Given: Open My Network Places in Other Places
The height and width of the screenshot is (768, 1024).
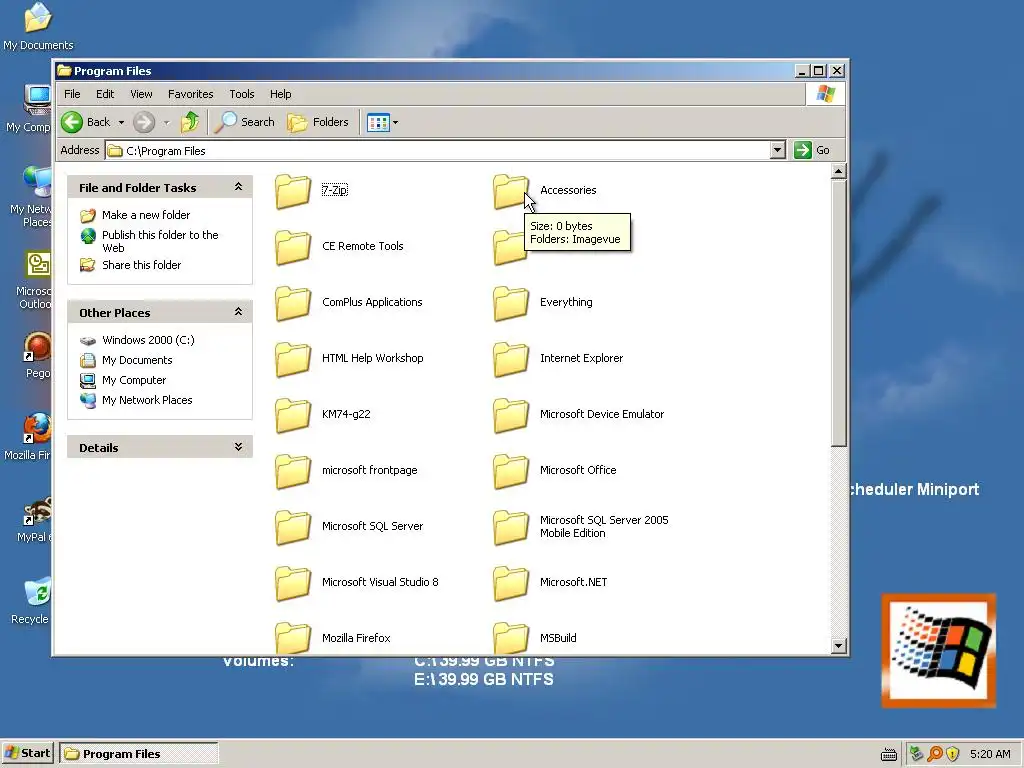Looking at the screenshot, I should [x=147, y=400].
